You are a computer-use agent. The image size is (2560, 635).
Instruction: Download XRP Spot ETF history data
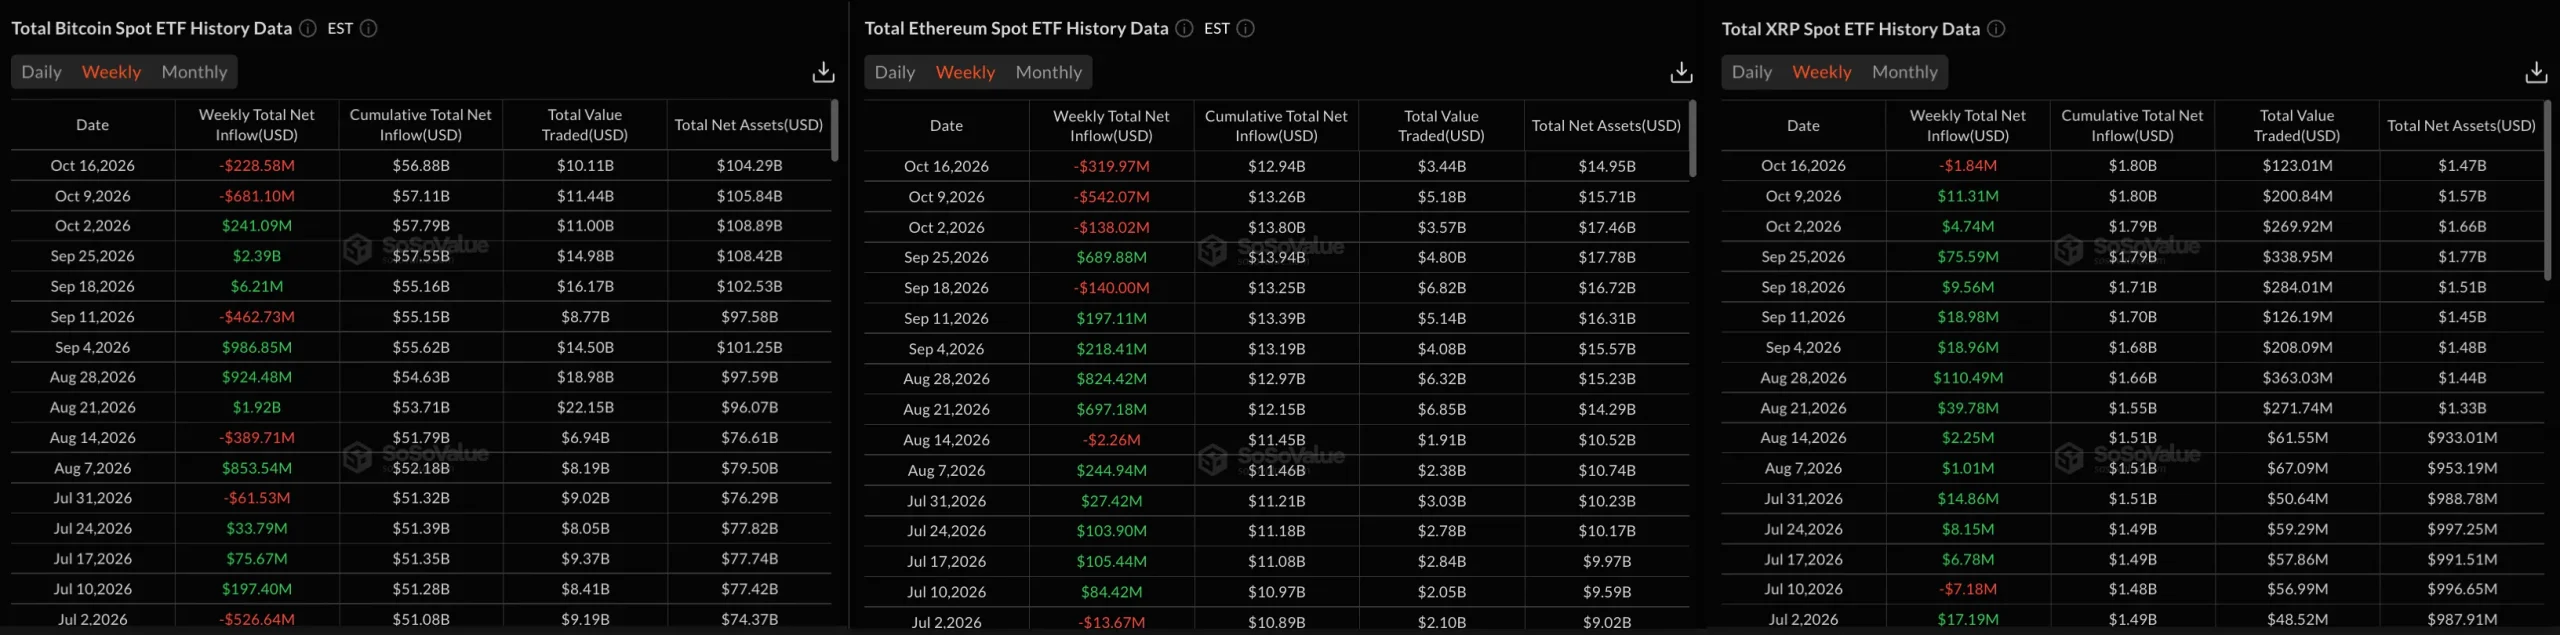(x=2536, y=72)
